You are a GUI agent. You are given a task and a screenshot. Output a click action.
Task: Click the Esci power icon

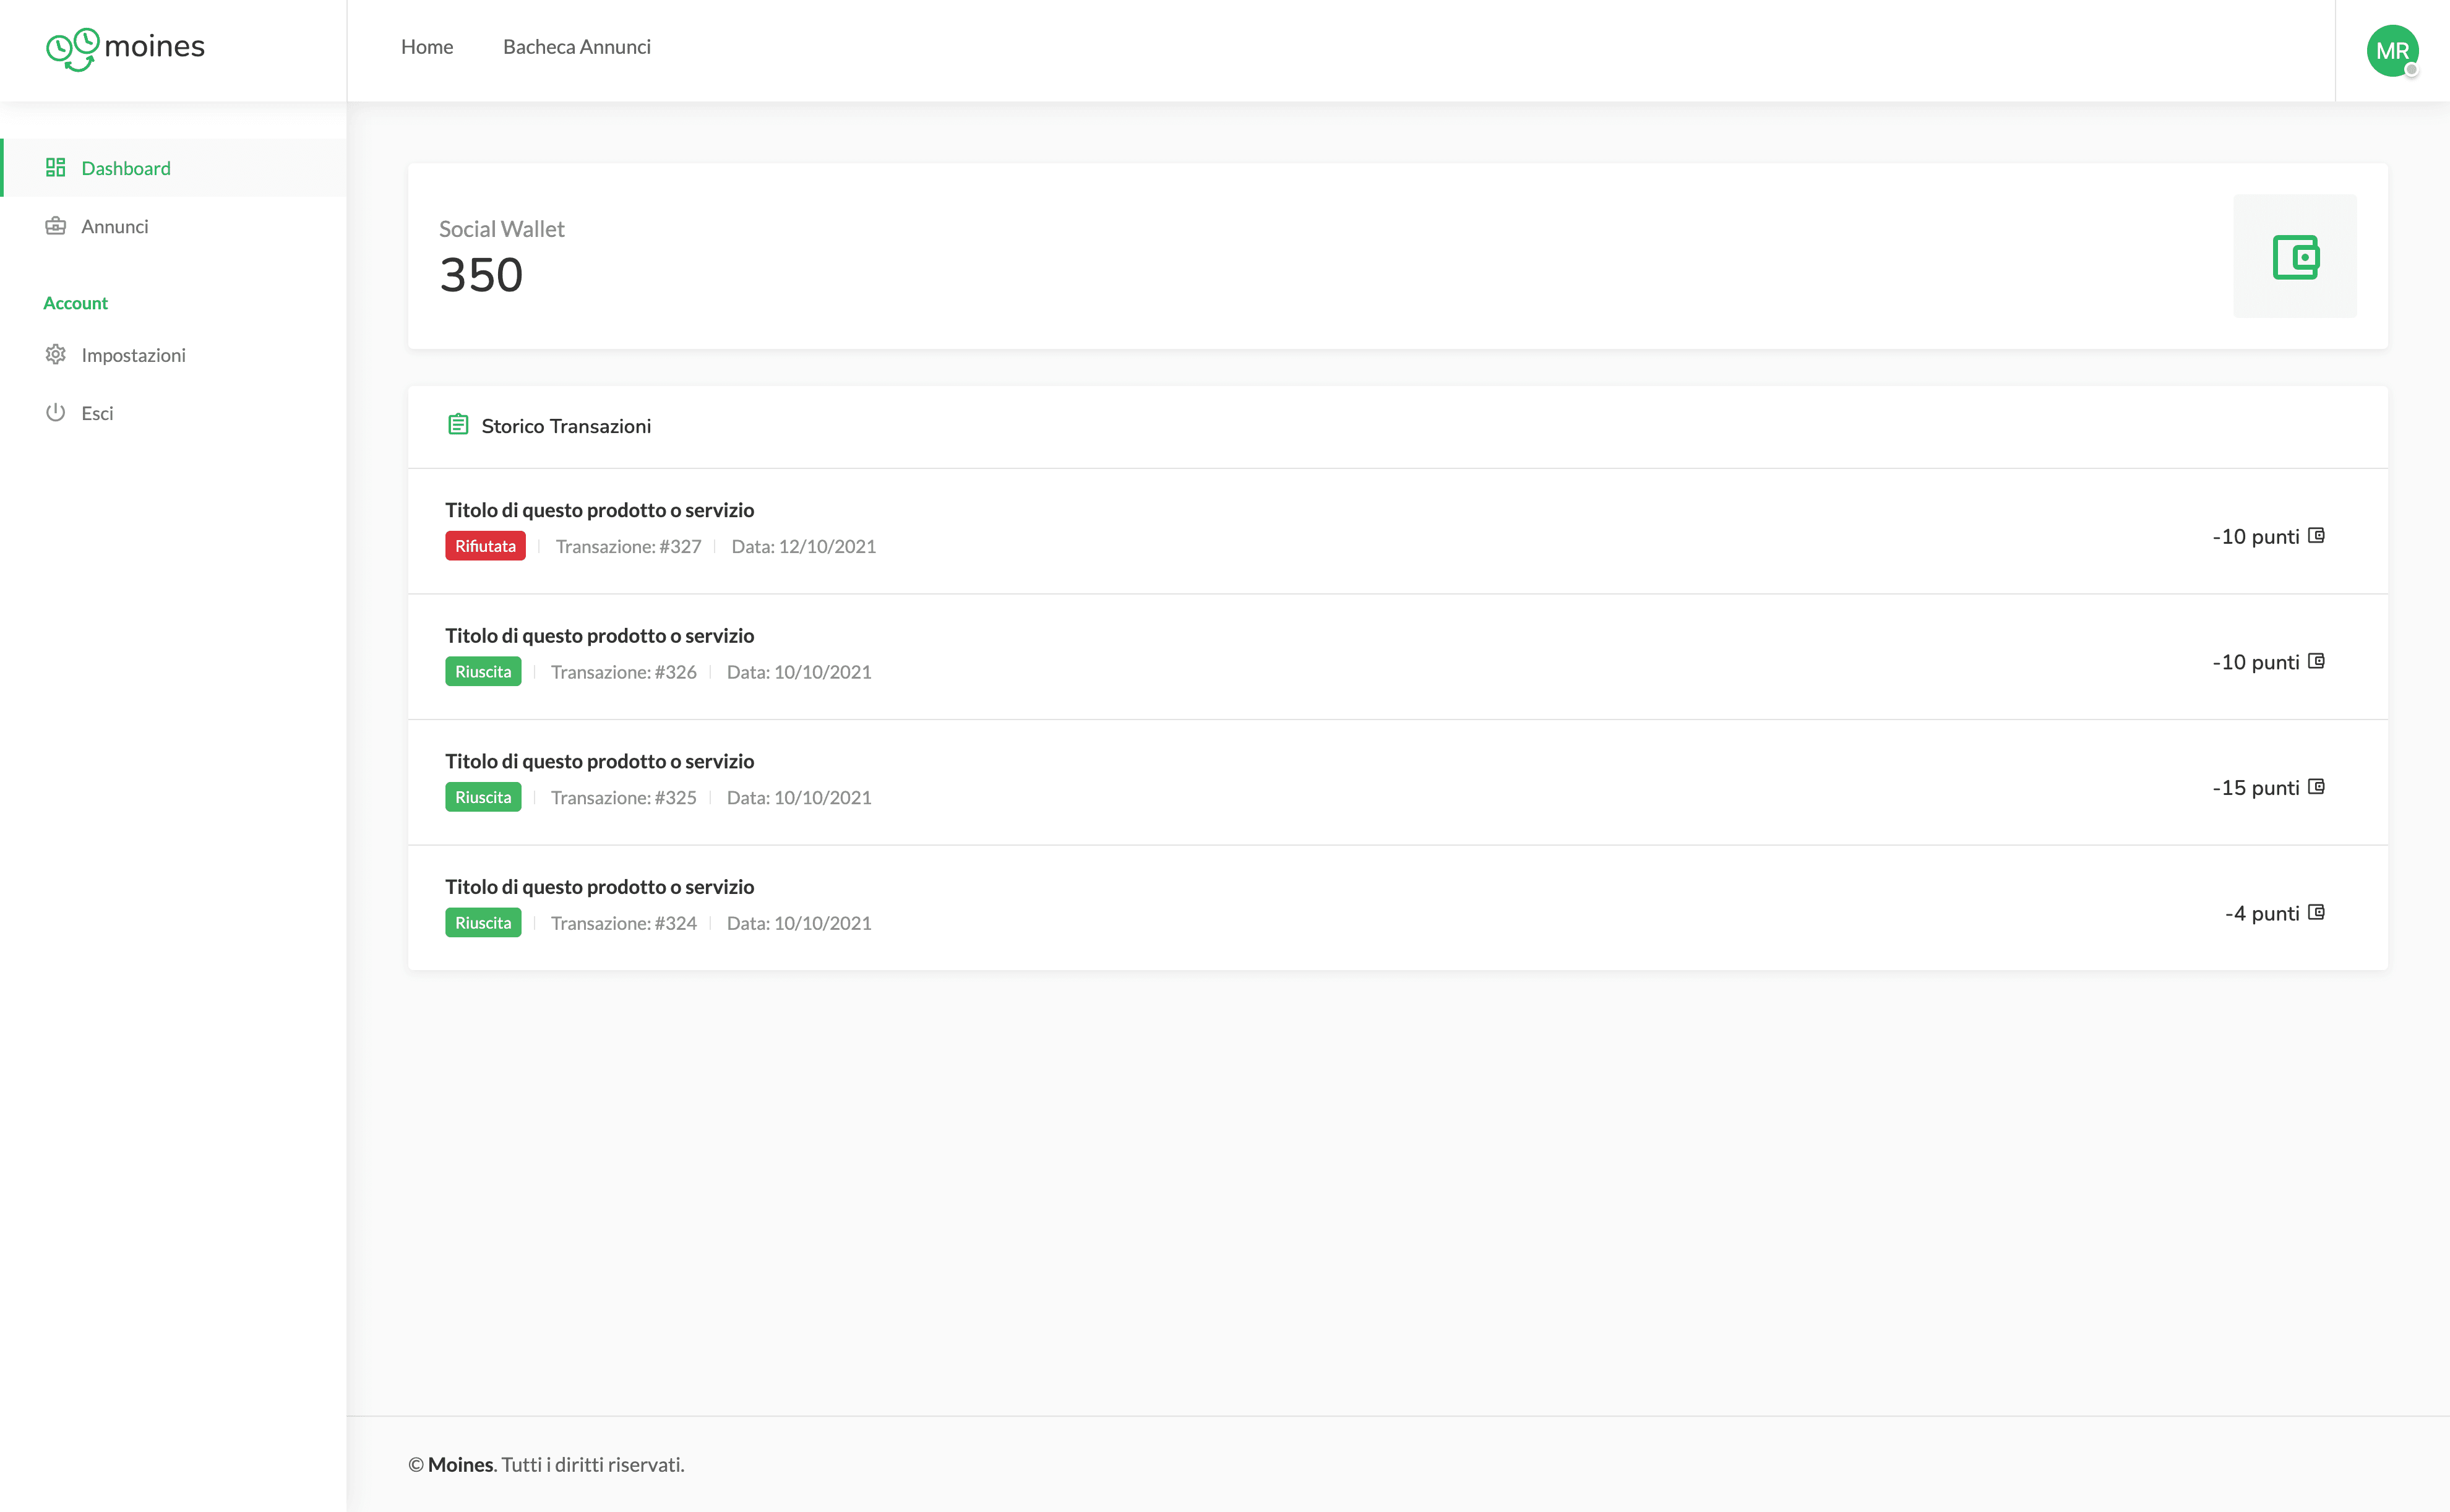[56, 412]
